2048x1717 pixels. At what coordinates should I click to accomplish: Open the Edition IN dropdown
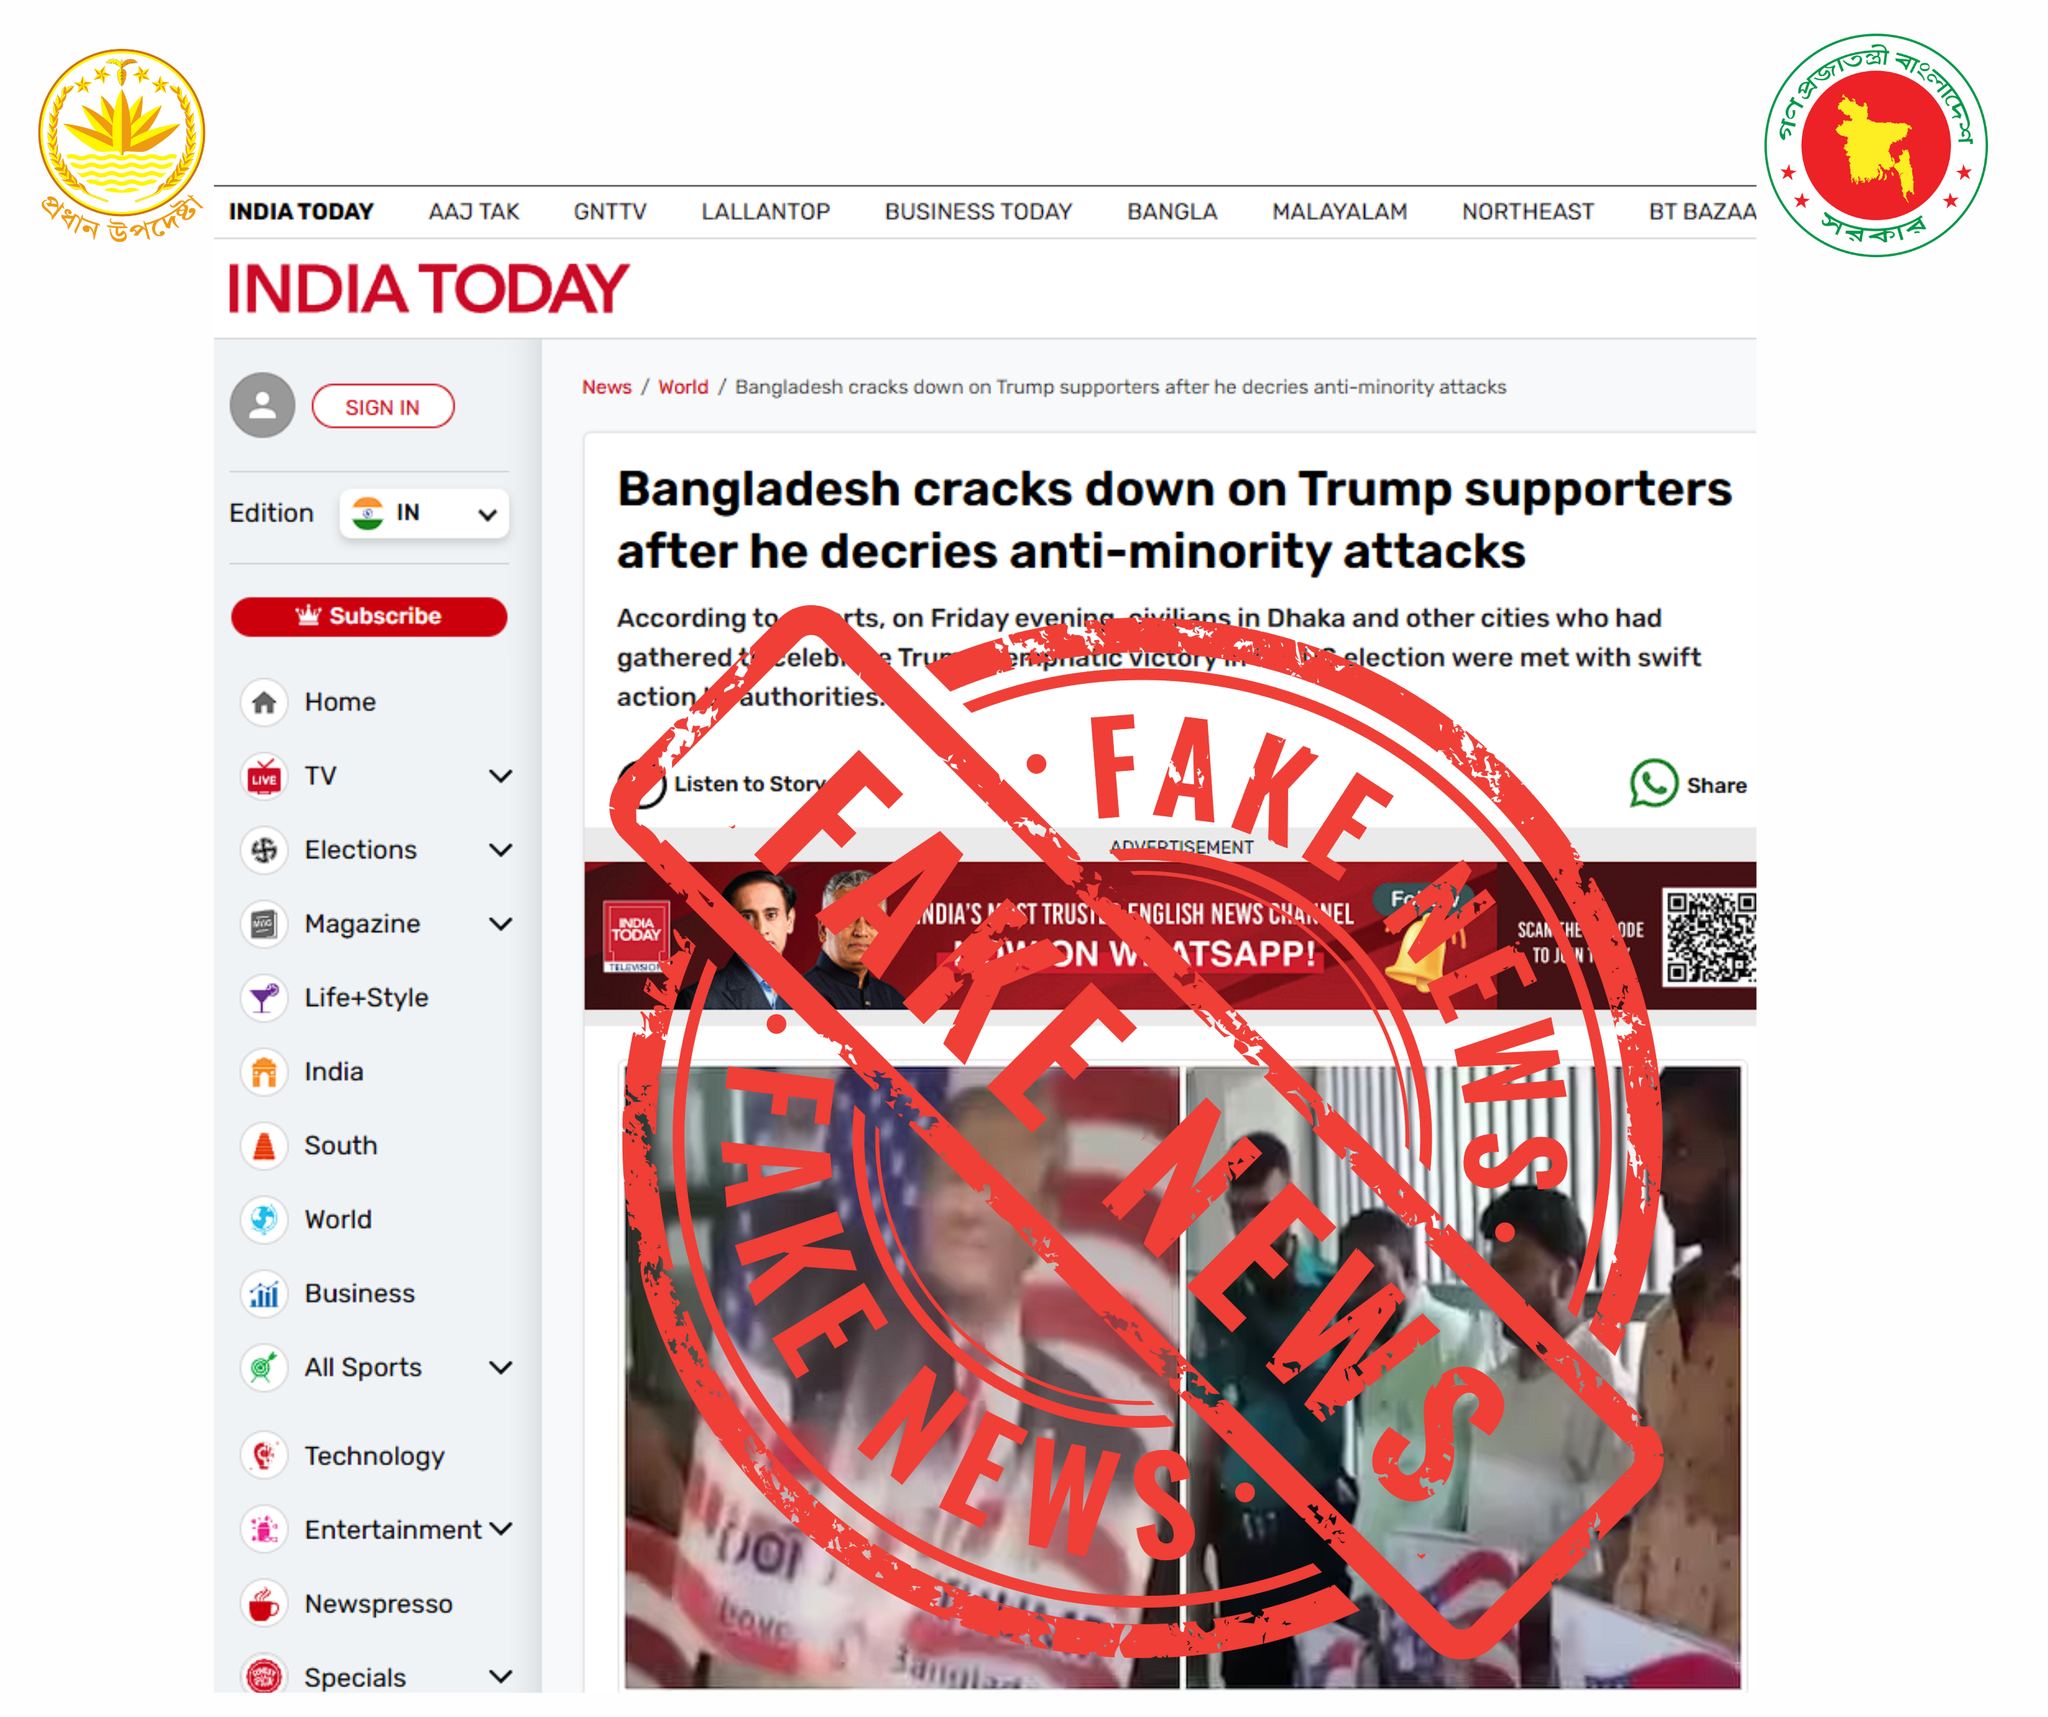pos(424,514)
